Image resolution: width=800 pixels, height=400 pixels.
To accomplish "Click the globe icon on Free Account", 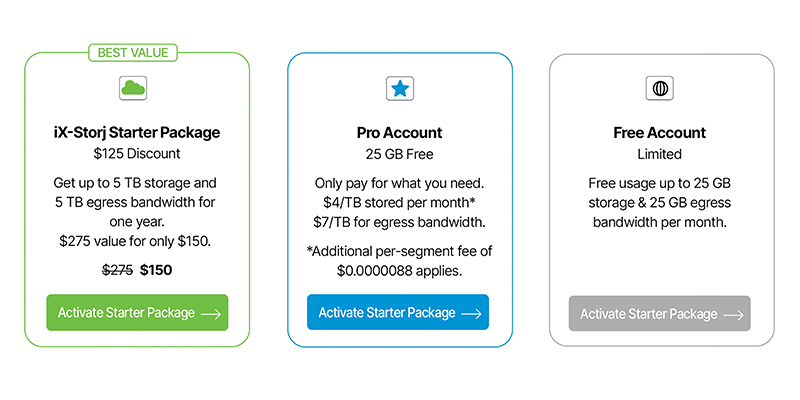I will [660, 89].
